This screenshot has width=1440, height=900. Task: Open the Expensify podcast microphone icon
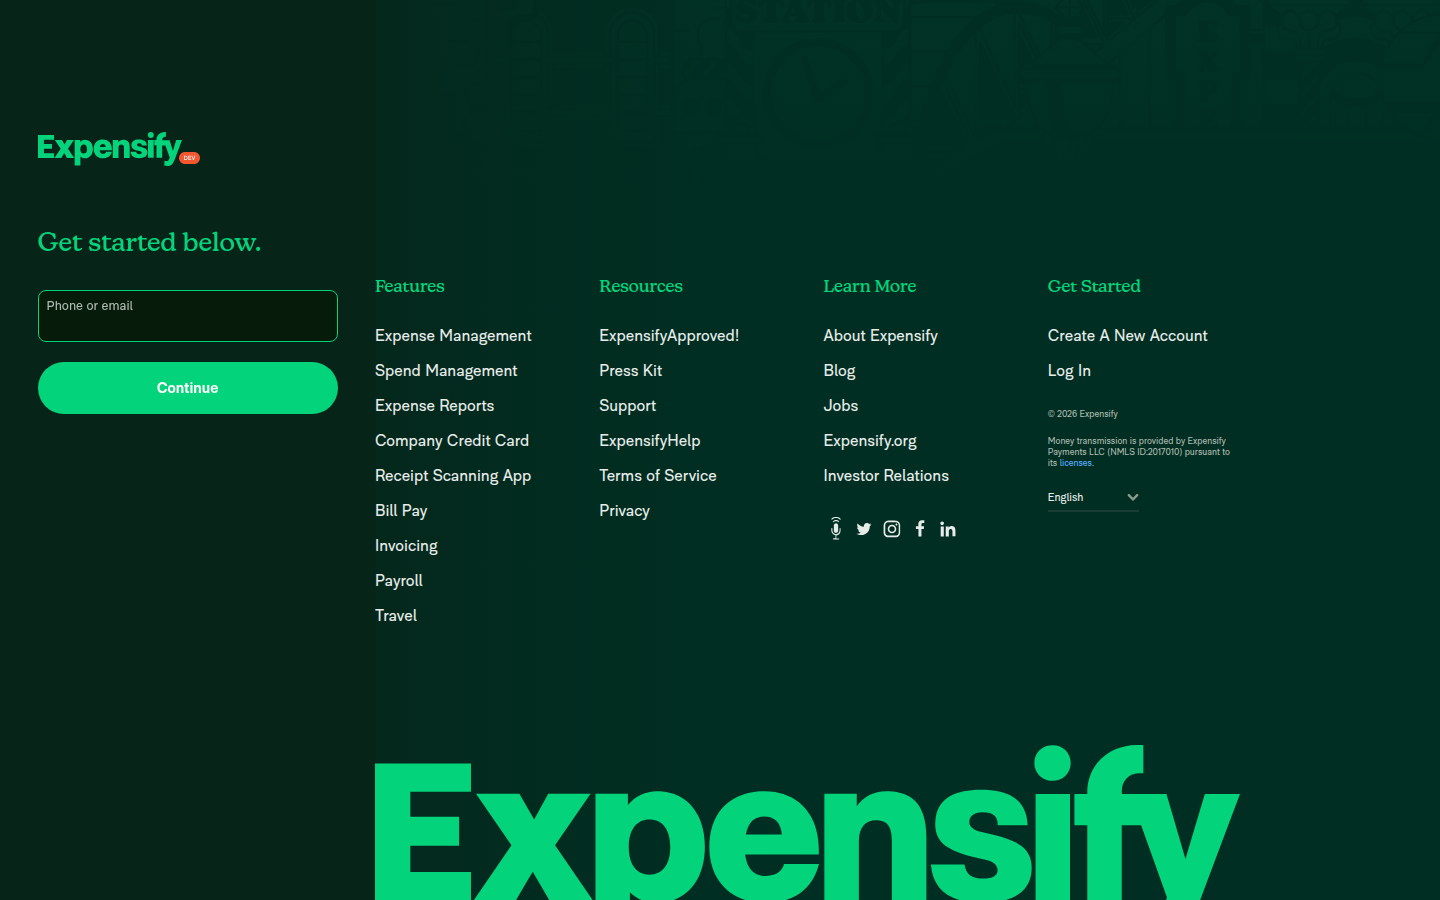click(835, 528)
